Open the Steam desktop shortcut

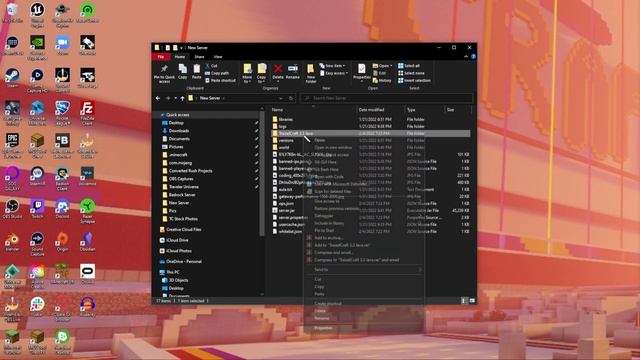[12, 78]
